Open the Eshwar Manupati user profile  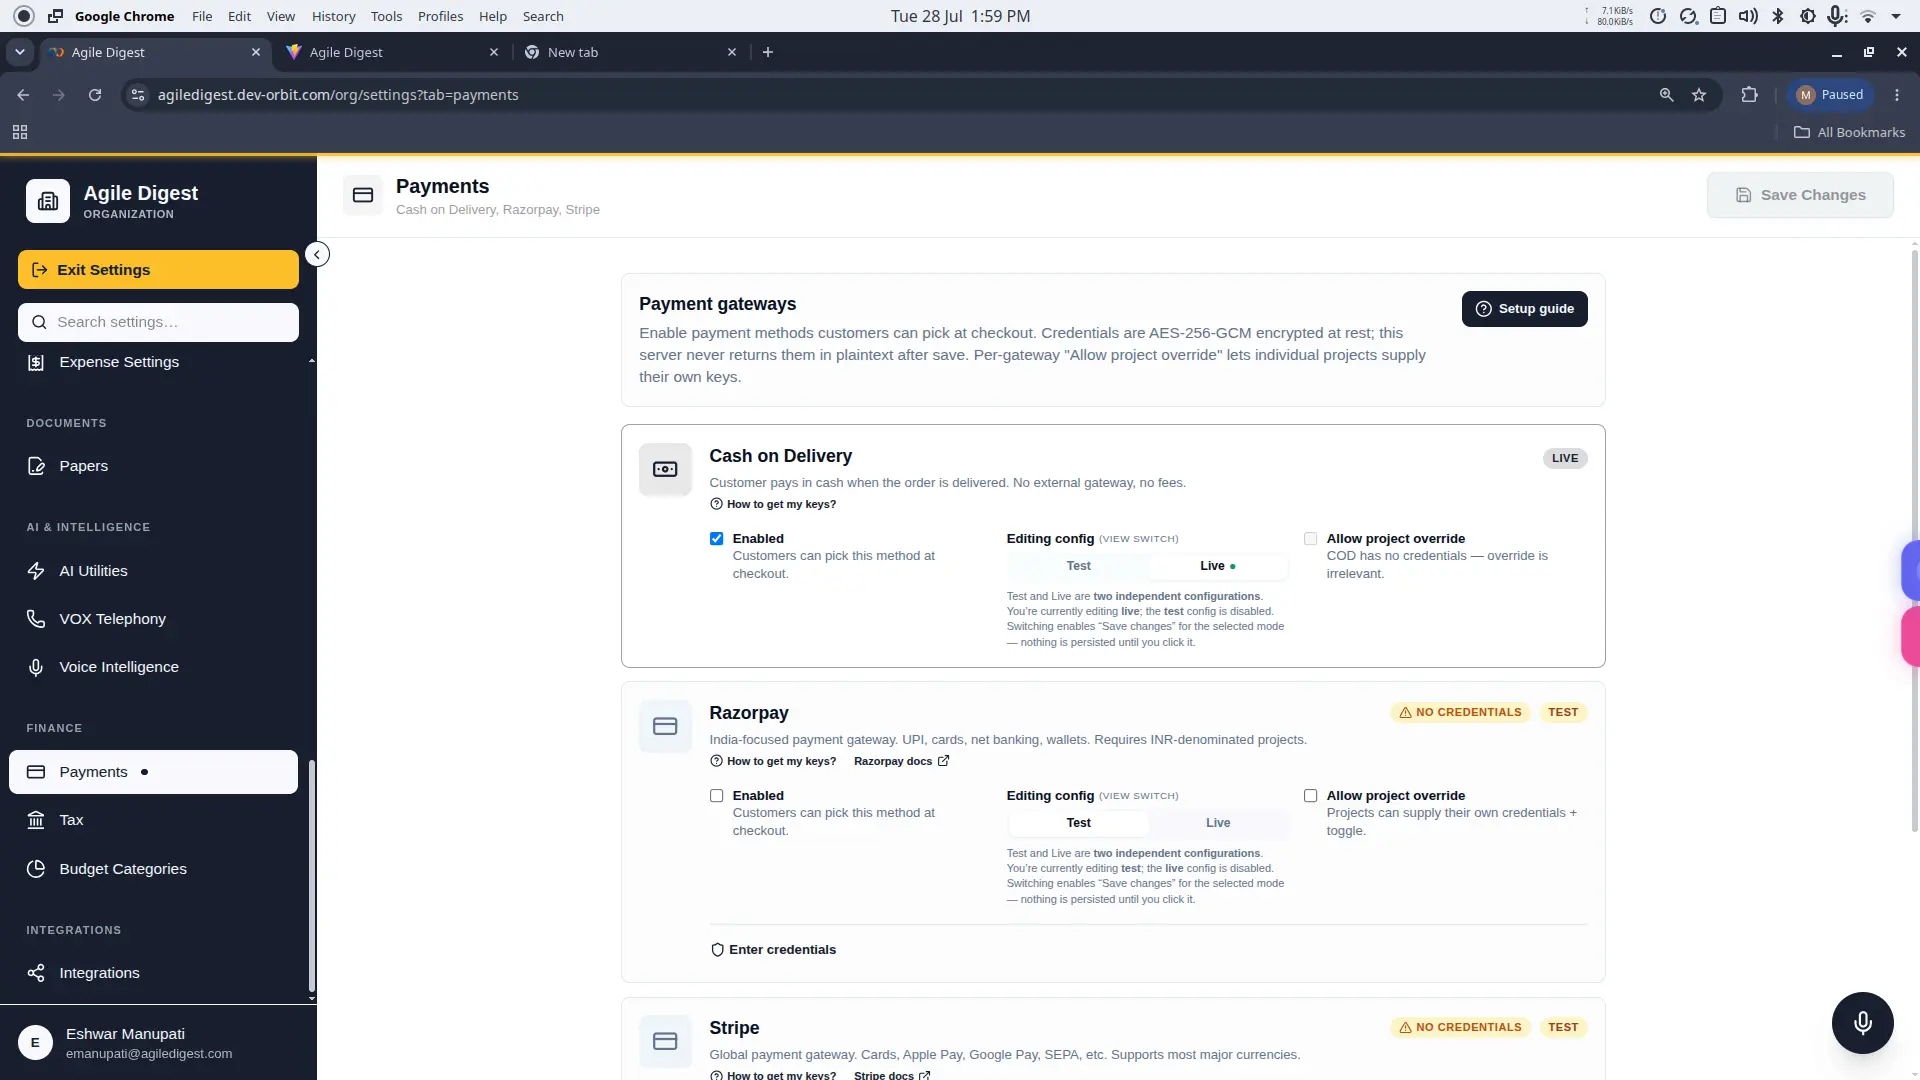pos(158,1043)
